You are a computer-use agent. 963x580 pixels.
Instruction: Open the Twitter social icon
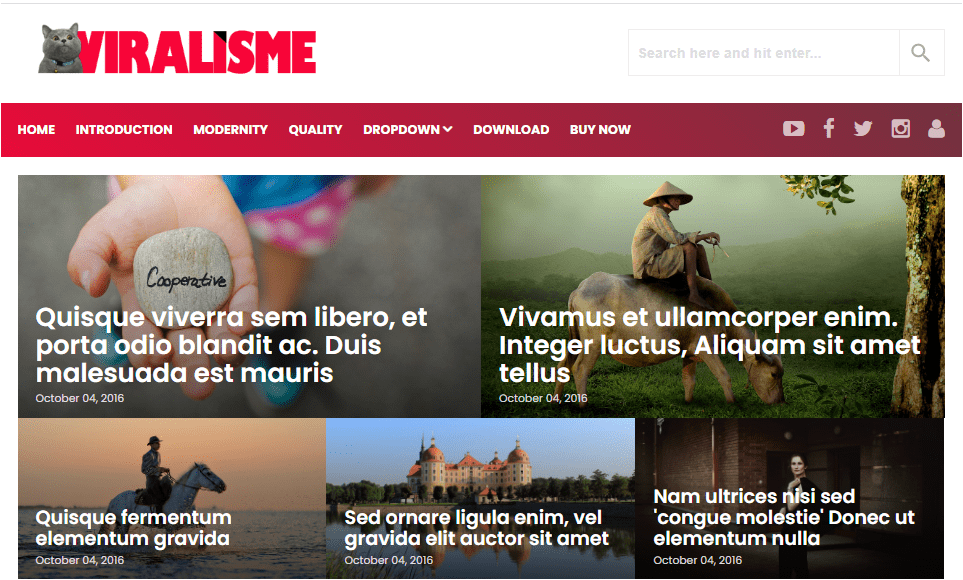(x=863, y=129)
